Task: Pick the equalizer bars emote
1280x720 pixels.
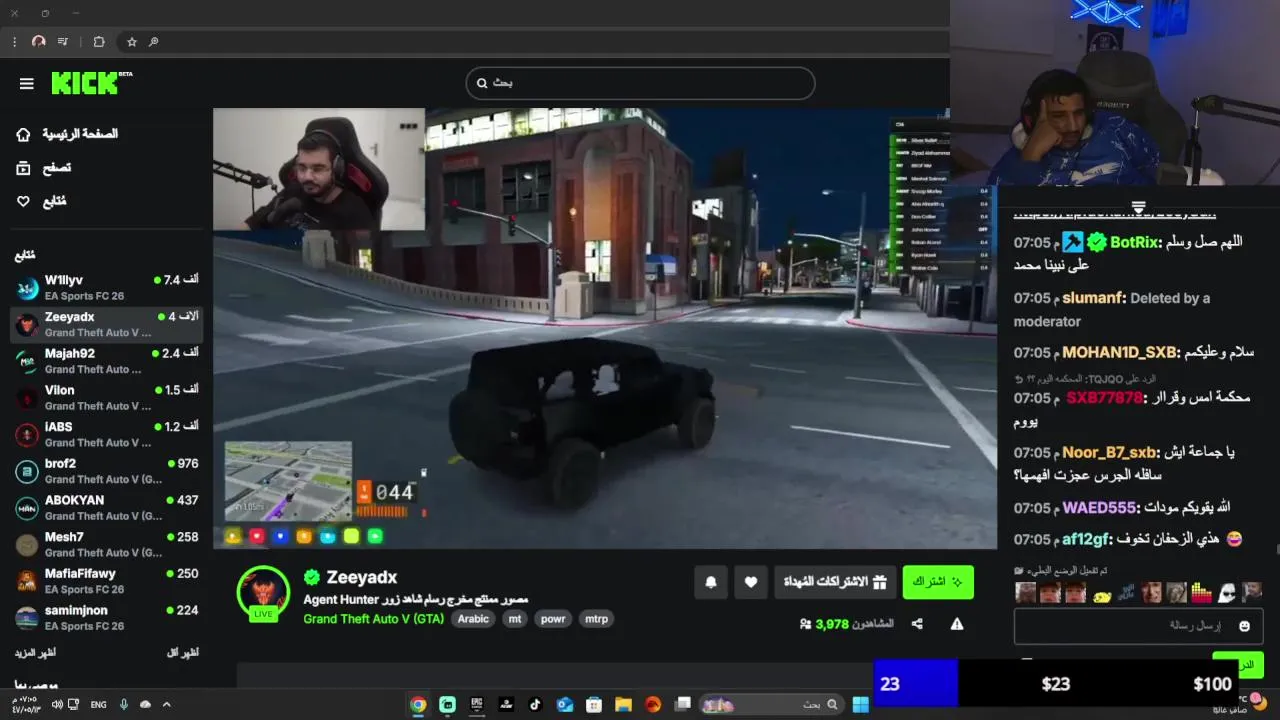Action: pyautogui.click(x=1201, y=594)
